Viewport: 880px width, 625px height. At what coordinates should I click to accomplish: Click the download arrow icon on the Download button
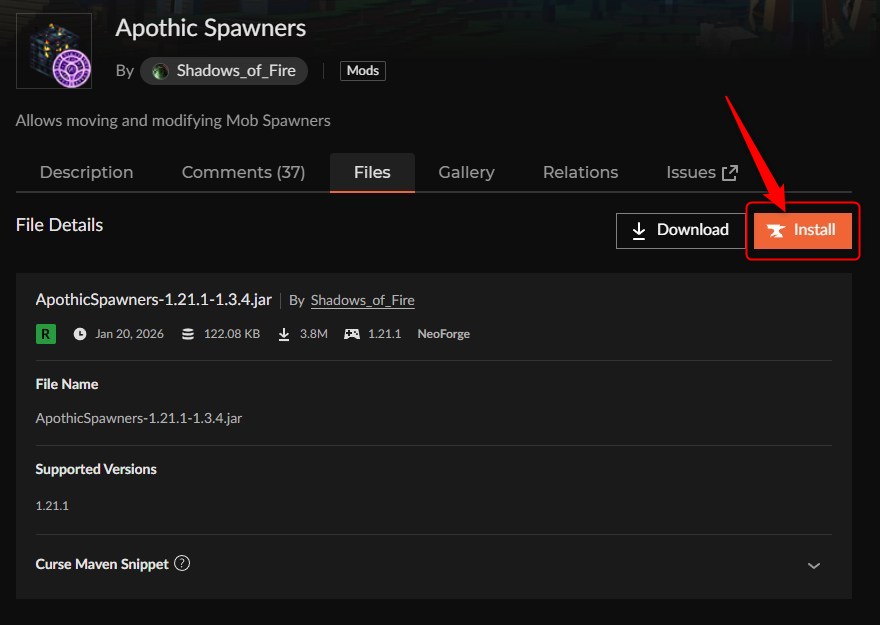click(x=639, y=231)
